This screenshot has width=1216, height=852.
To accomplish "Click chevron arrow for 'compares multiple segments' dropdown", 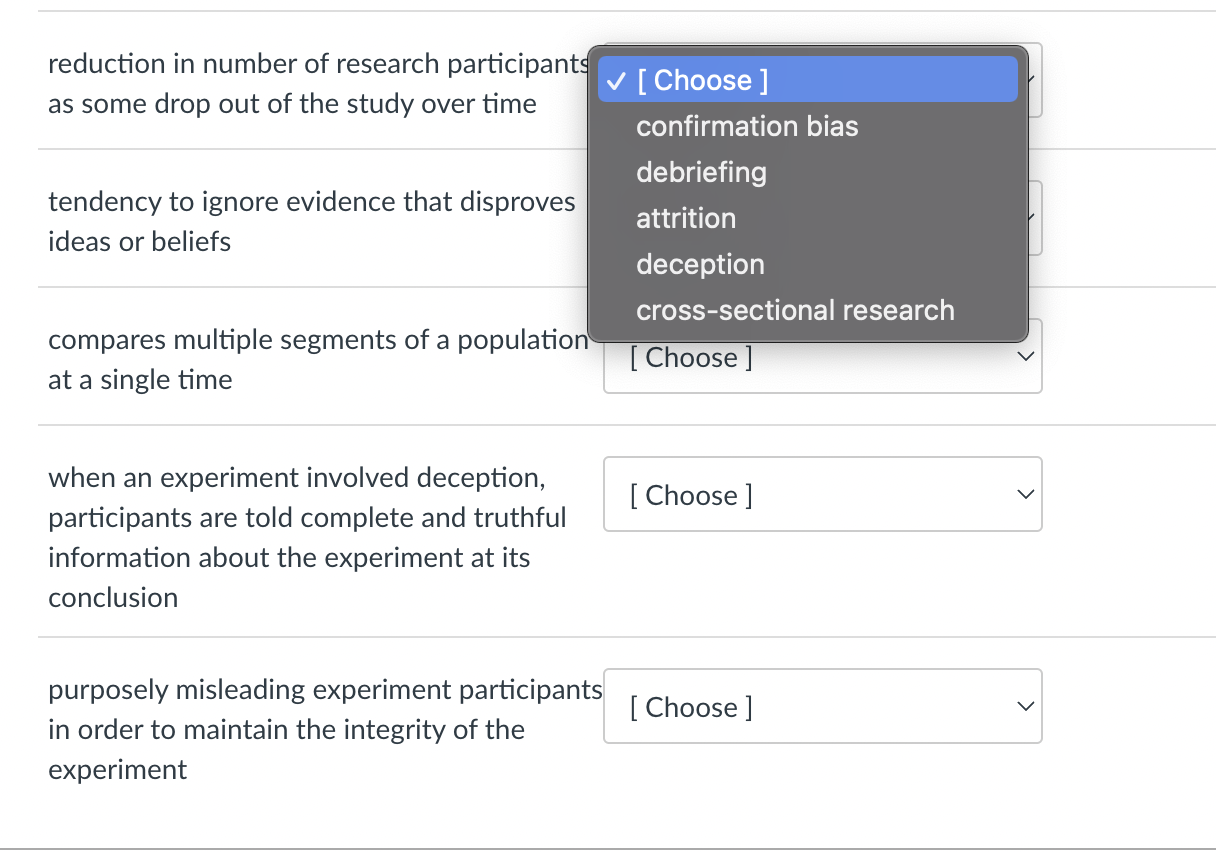I will pos(1022,357).
